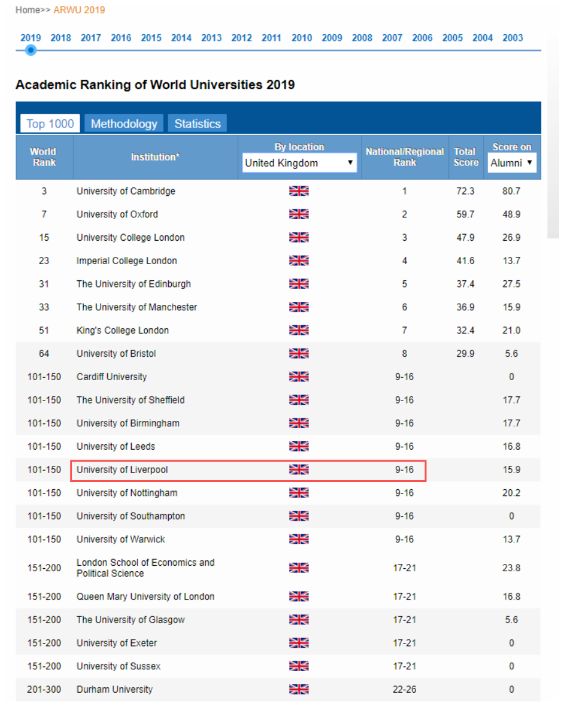Select the Top 1000 tab
572x717 pixels.
[x=50, y=123]
